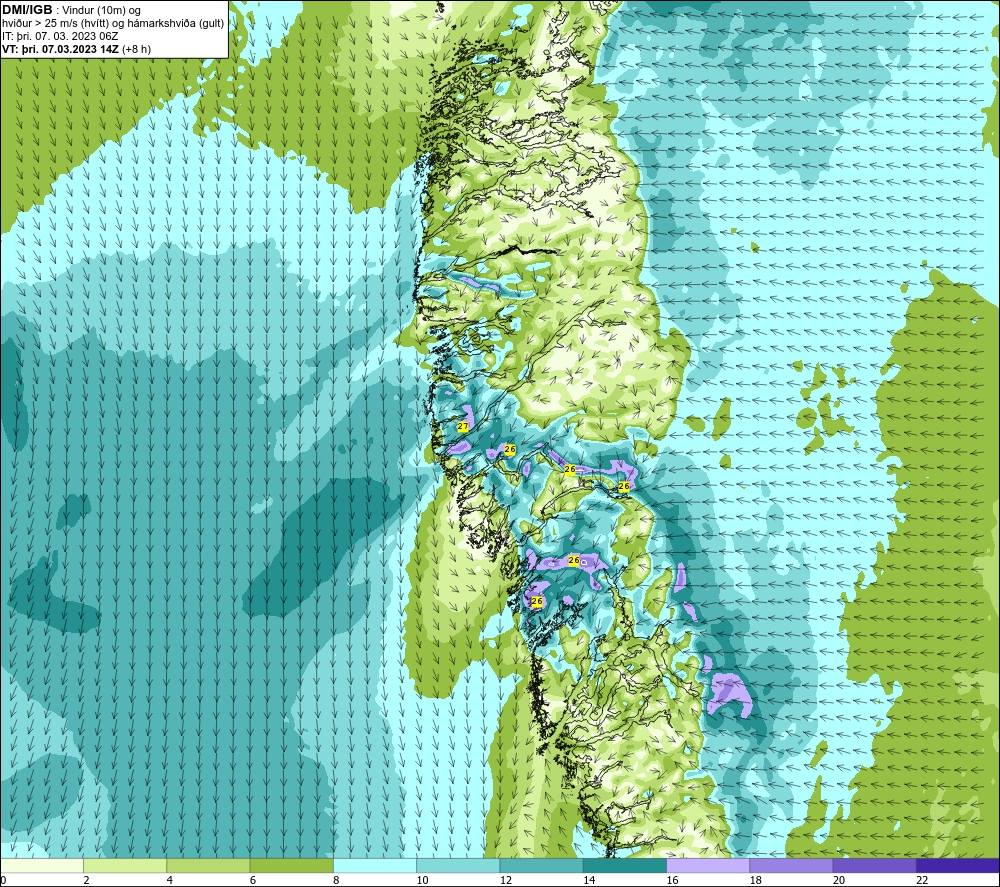Pick the 4–6 m/s green swatch

pos(209,865)
